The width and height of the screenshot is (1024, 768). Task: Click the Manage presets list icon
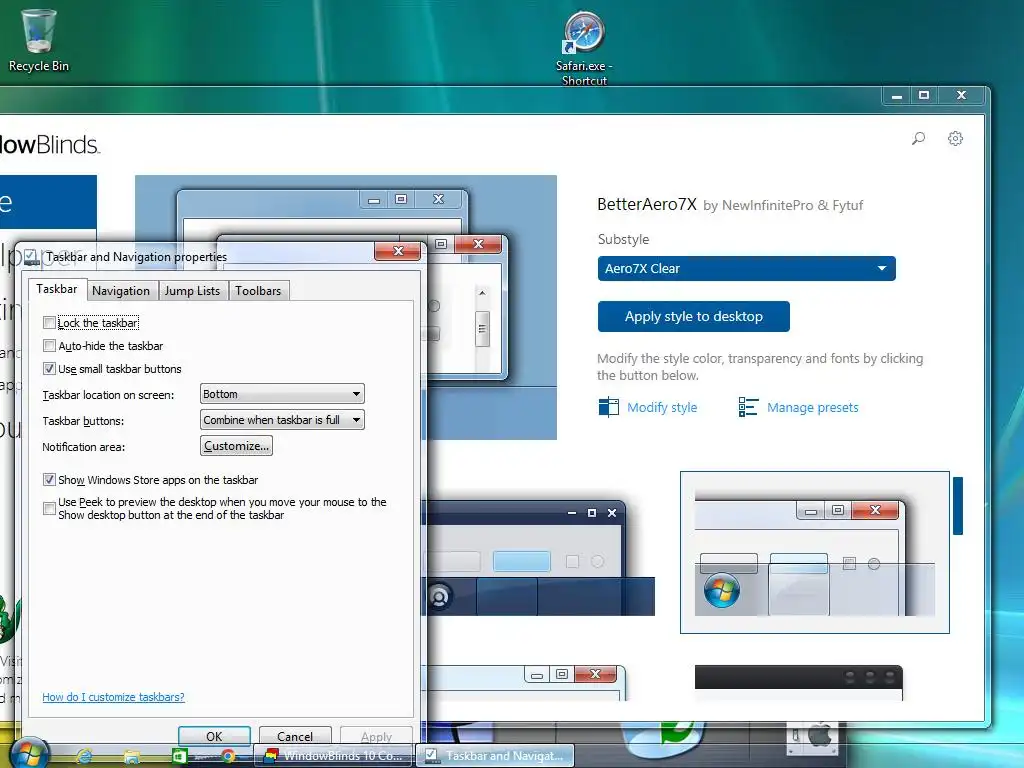[x=748, y=407]
